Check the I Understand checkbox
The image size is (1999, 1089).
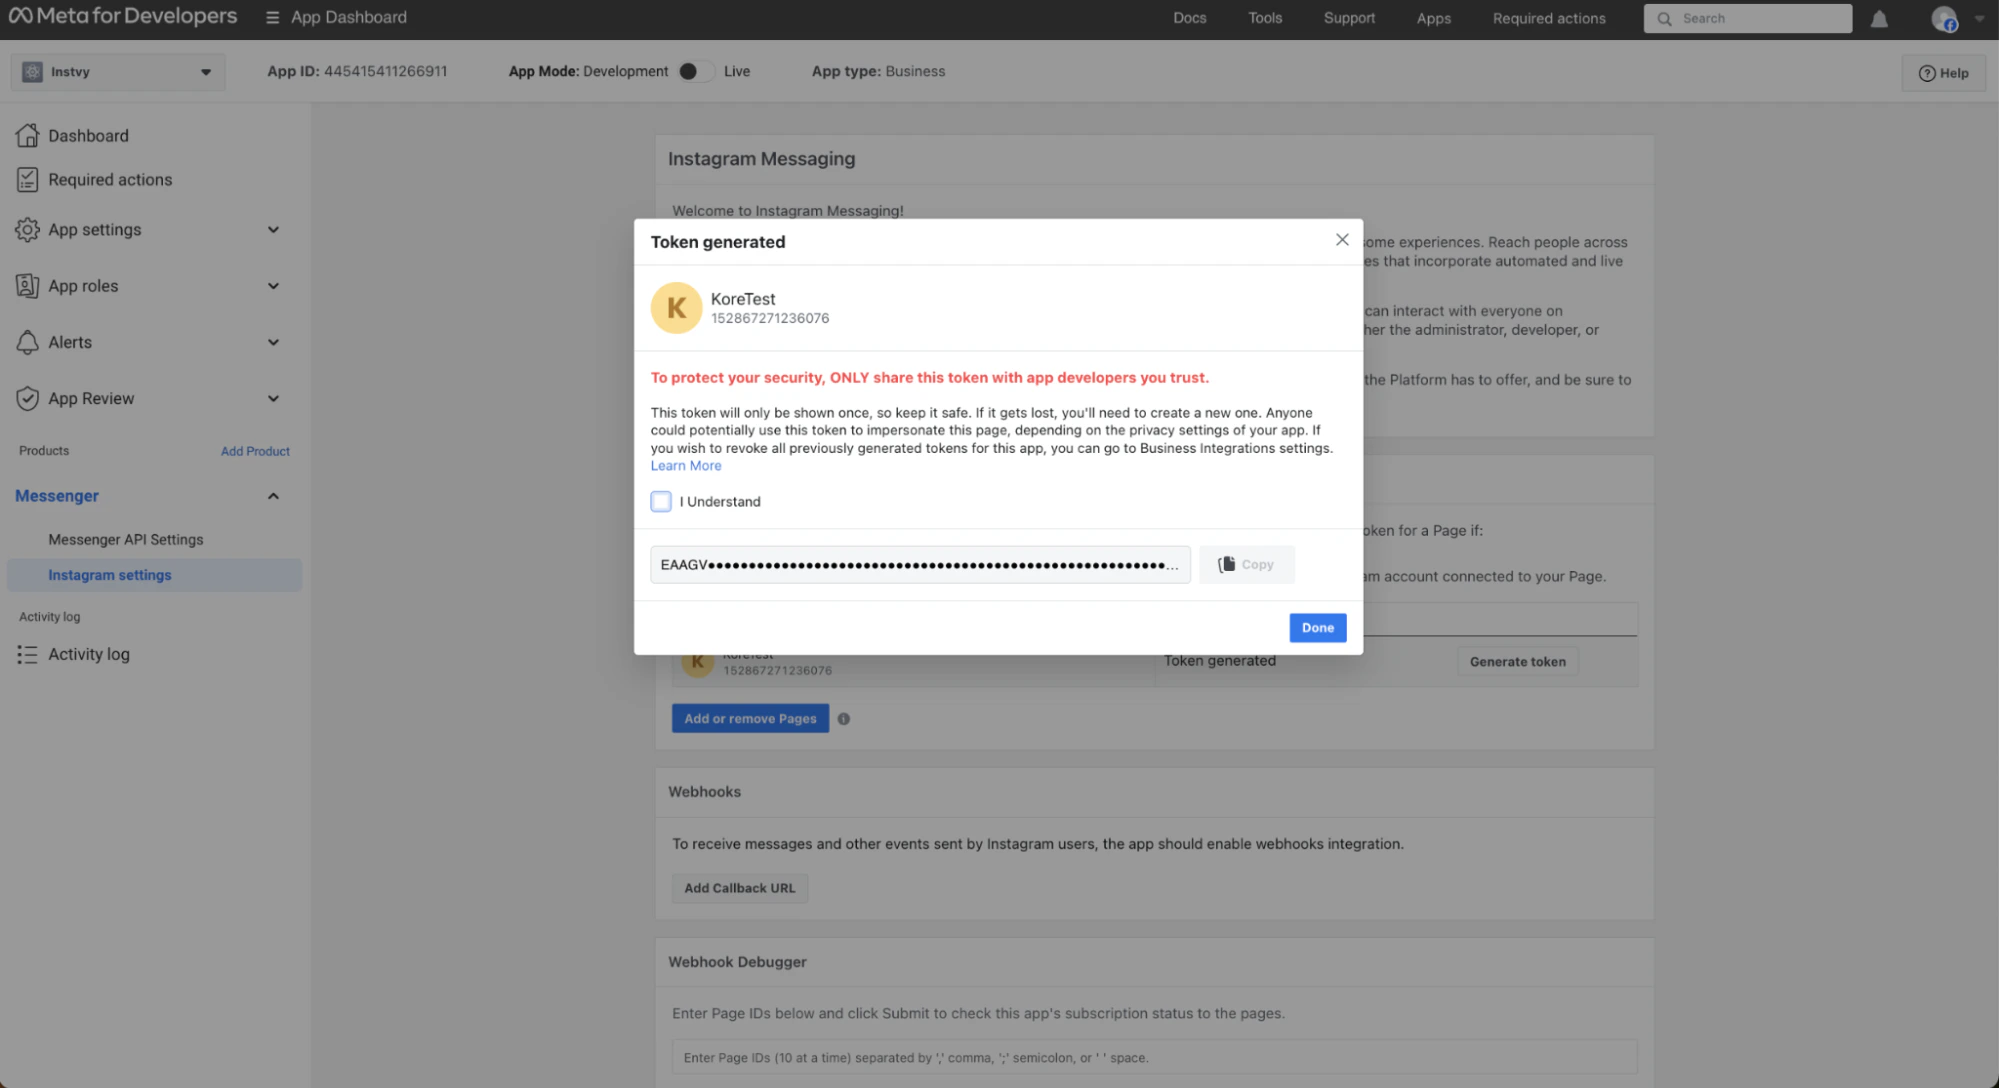tap(661, 502)
